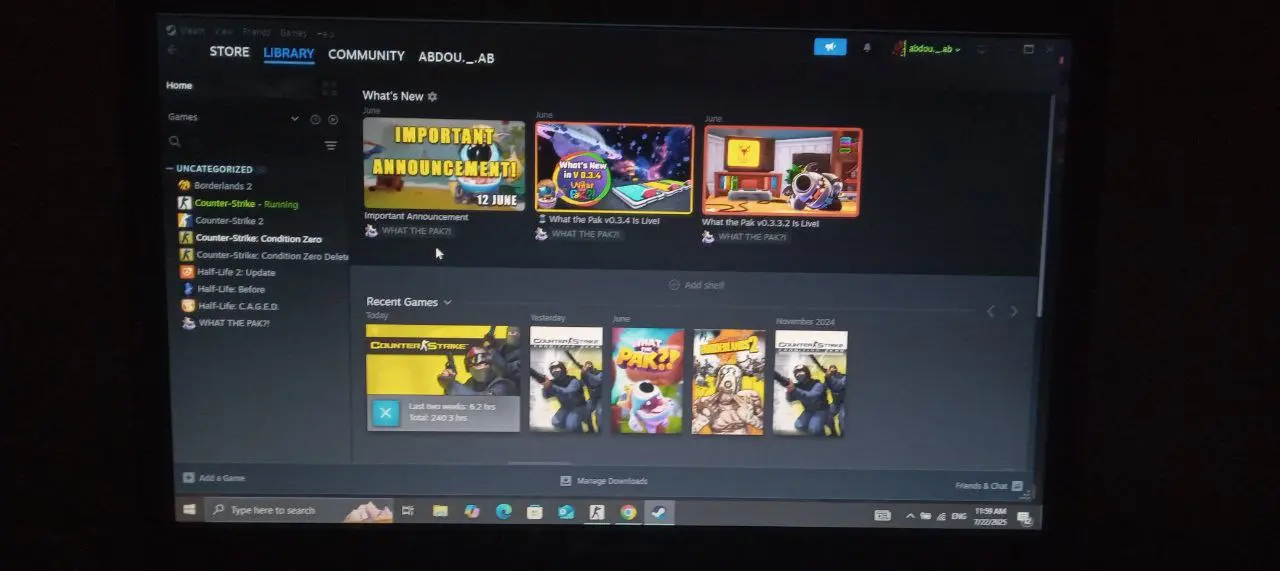Select WHAT THE PAK?! in the sidebar list
This screenshot has width=1280, height=571.
coord(234,323)
